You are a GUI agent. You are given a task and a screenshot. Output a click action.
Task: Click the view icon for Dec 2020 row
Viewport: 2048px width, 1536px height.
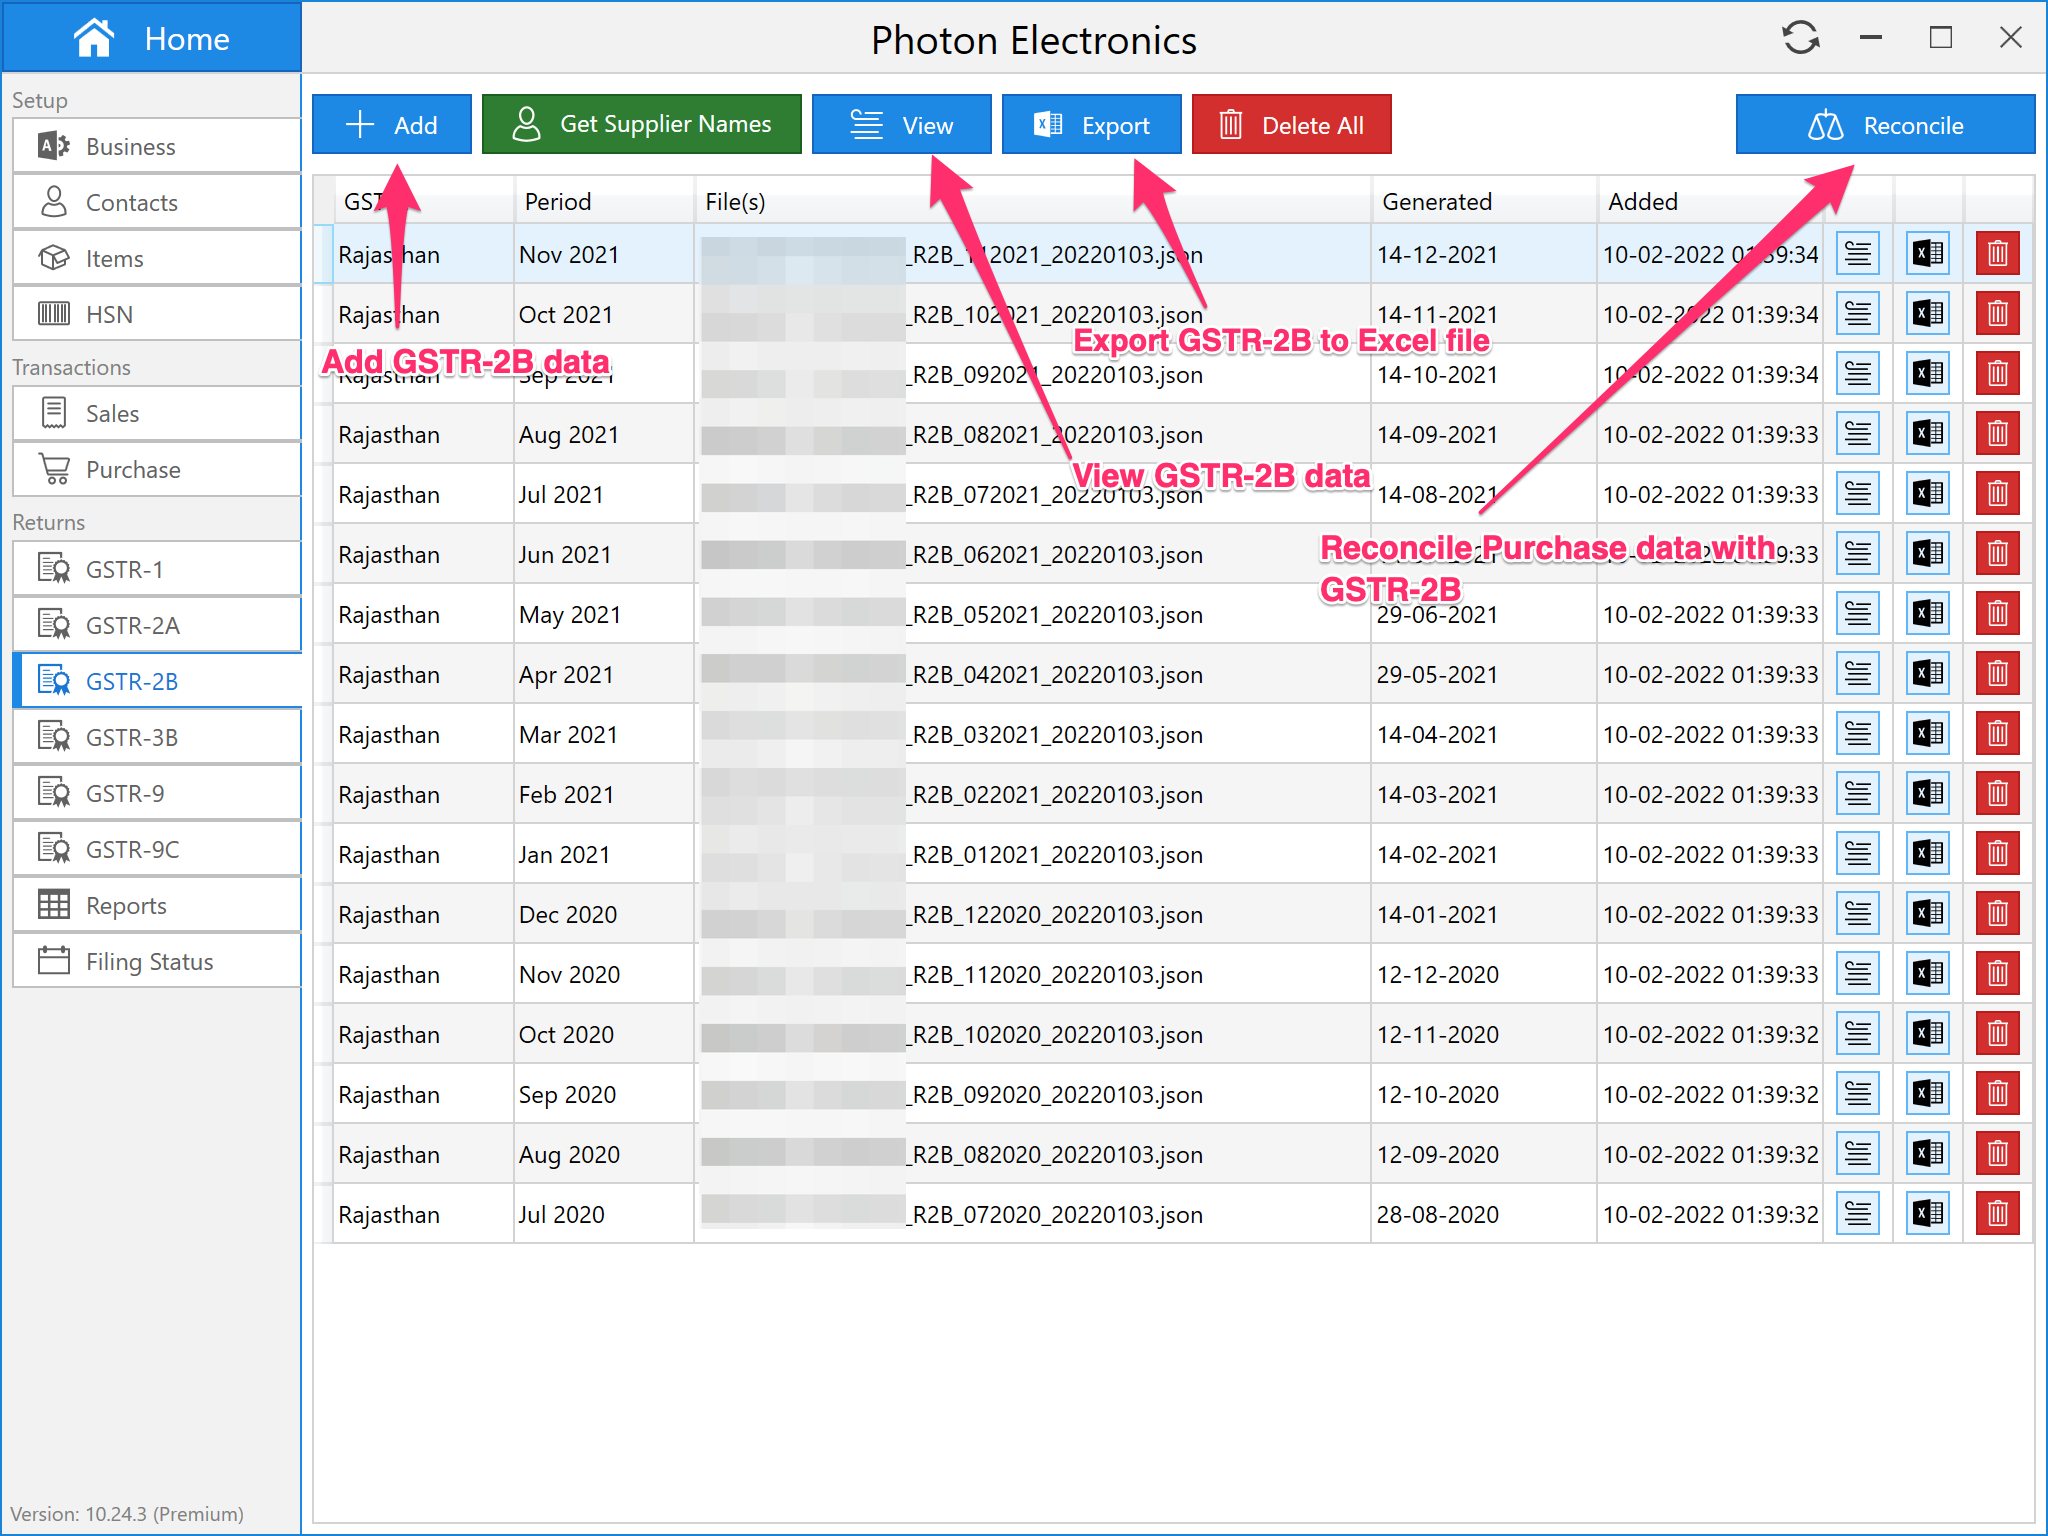point(1858,914)
